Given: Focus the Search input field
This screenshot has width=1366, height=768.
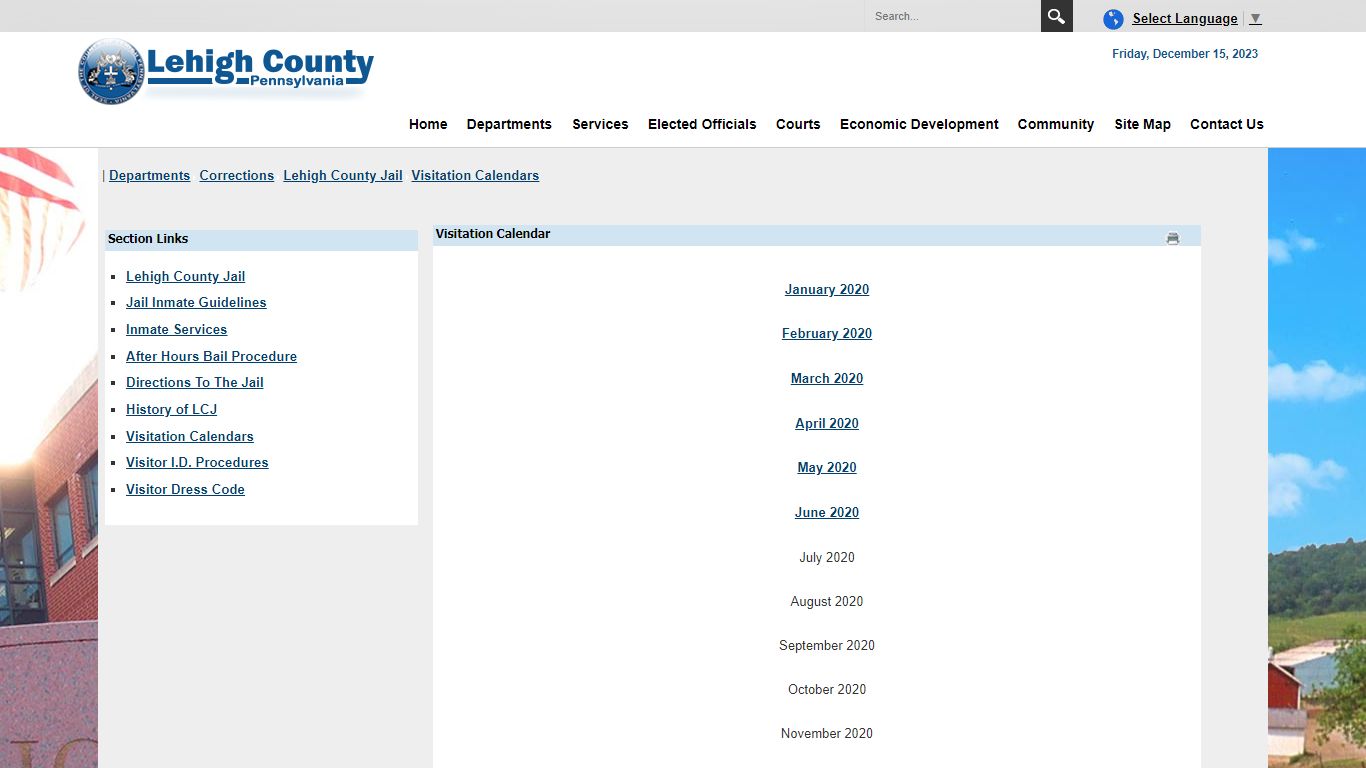Looking at the screenshot, I should click(953, 16).
